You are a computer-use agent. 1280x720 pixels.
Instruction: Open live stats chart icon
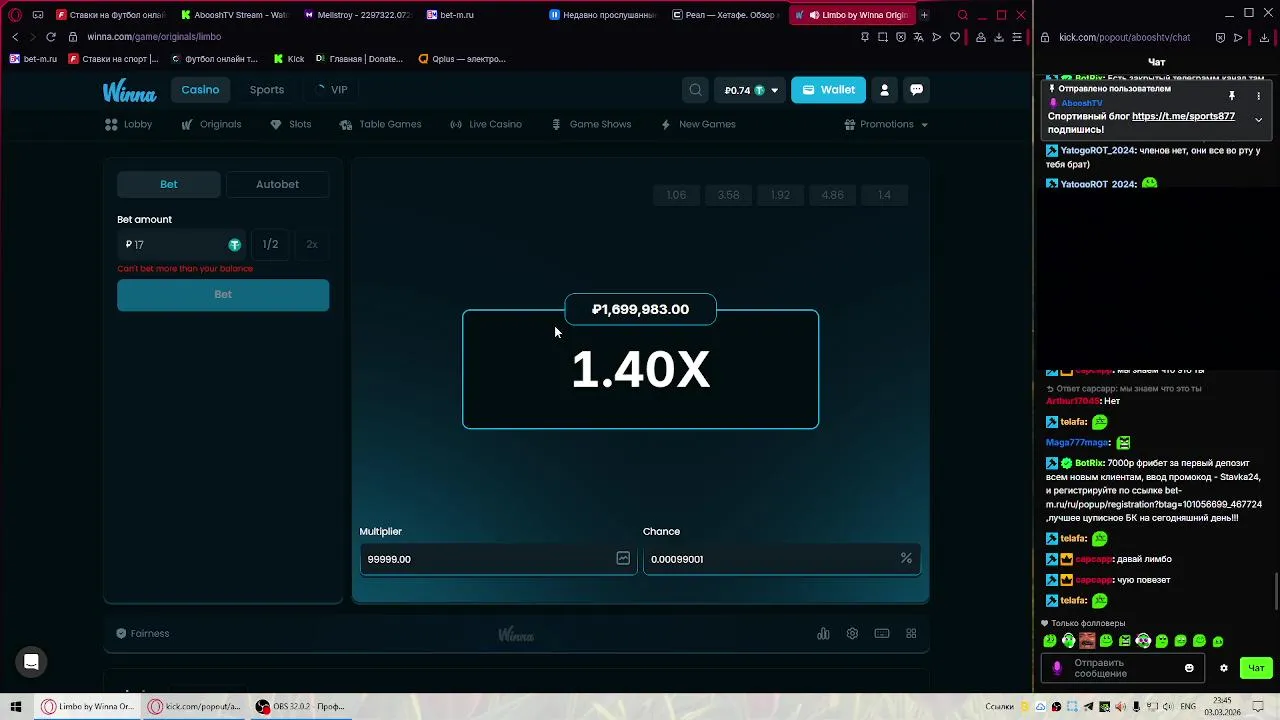click(823, 633)
